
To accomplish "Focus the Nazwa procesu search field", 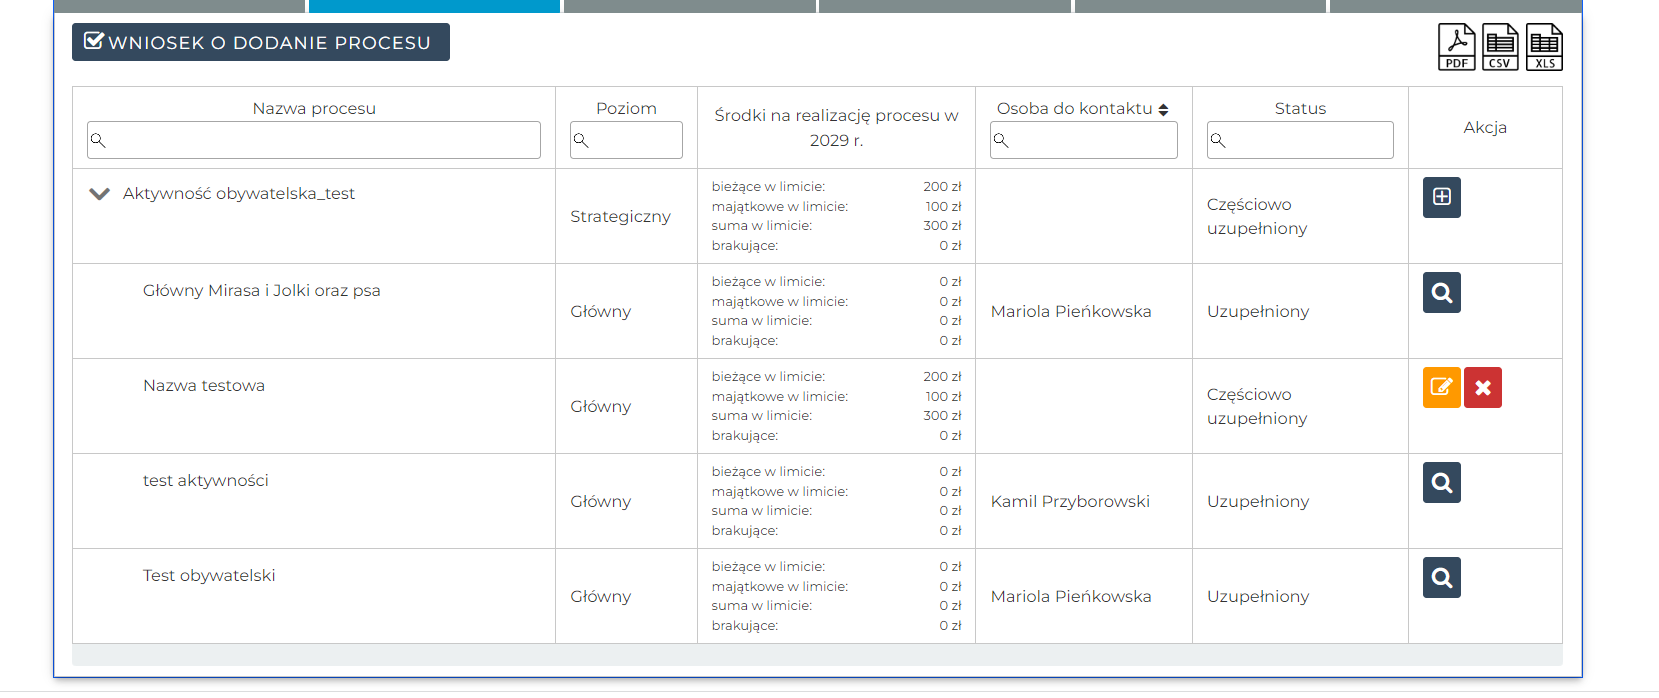I will pyautogui.click(x=314, y=140).
